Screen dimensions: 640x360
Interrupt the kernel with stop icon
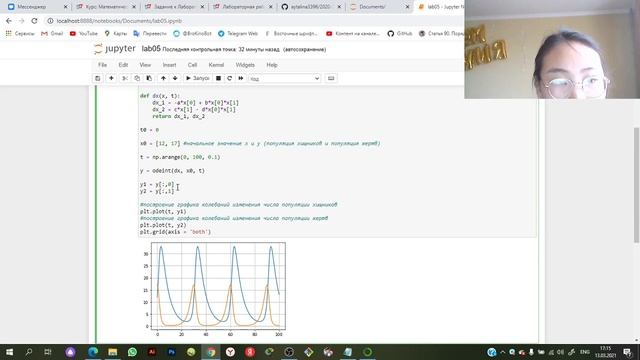point(218,78)
